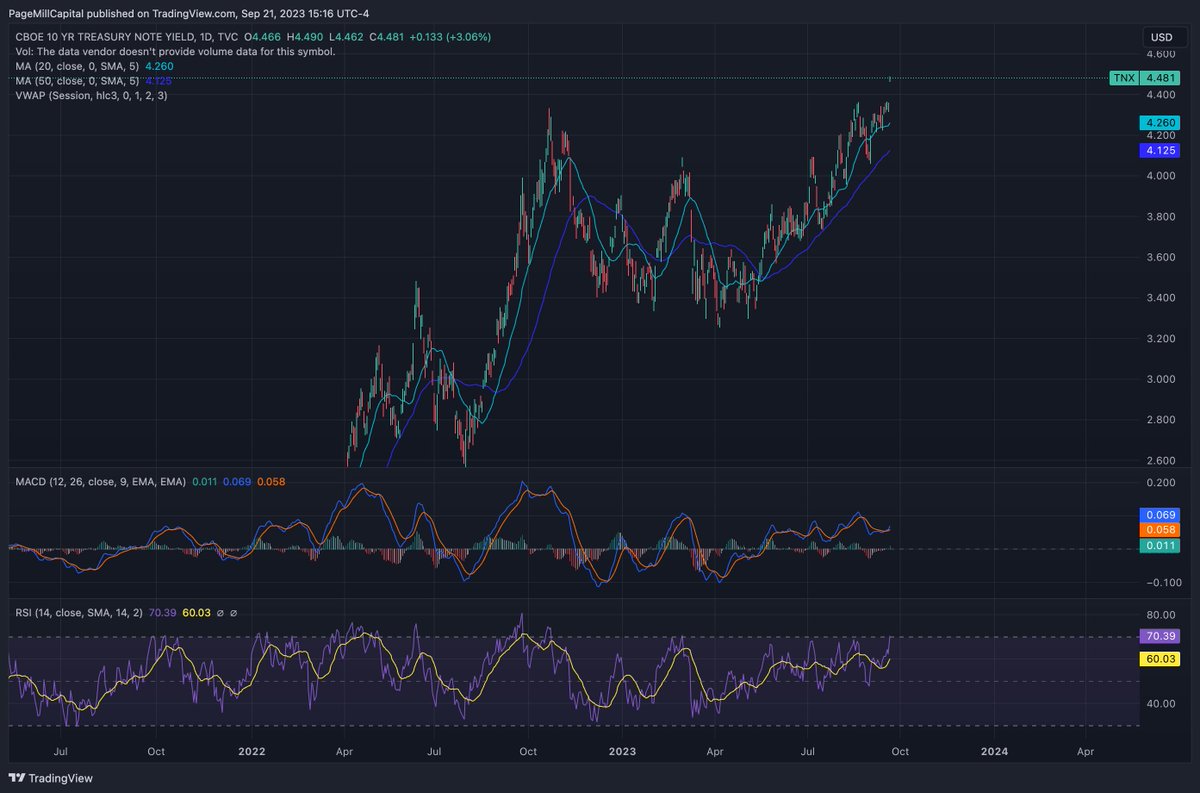Image resolution: width=1200 pixels, height=793 pixels.
Task: Click the high value H4.490
Action: (304, 37)
